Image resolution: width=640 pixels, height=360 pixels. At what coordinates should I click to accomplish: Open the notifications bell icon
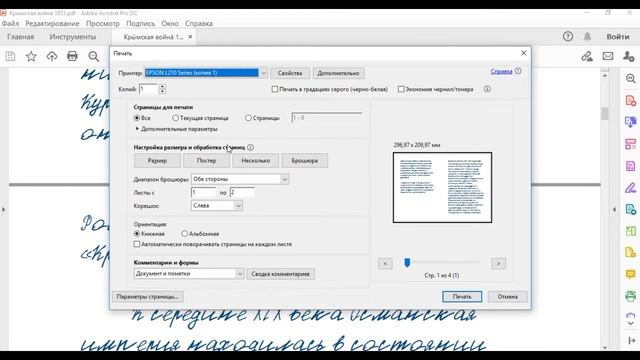click(x=587, y=36)
